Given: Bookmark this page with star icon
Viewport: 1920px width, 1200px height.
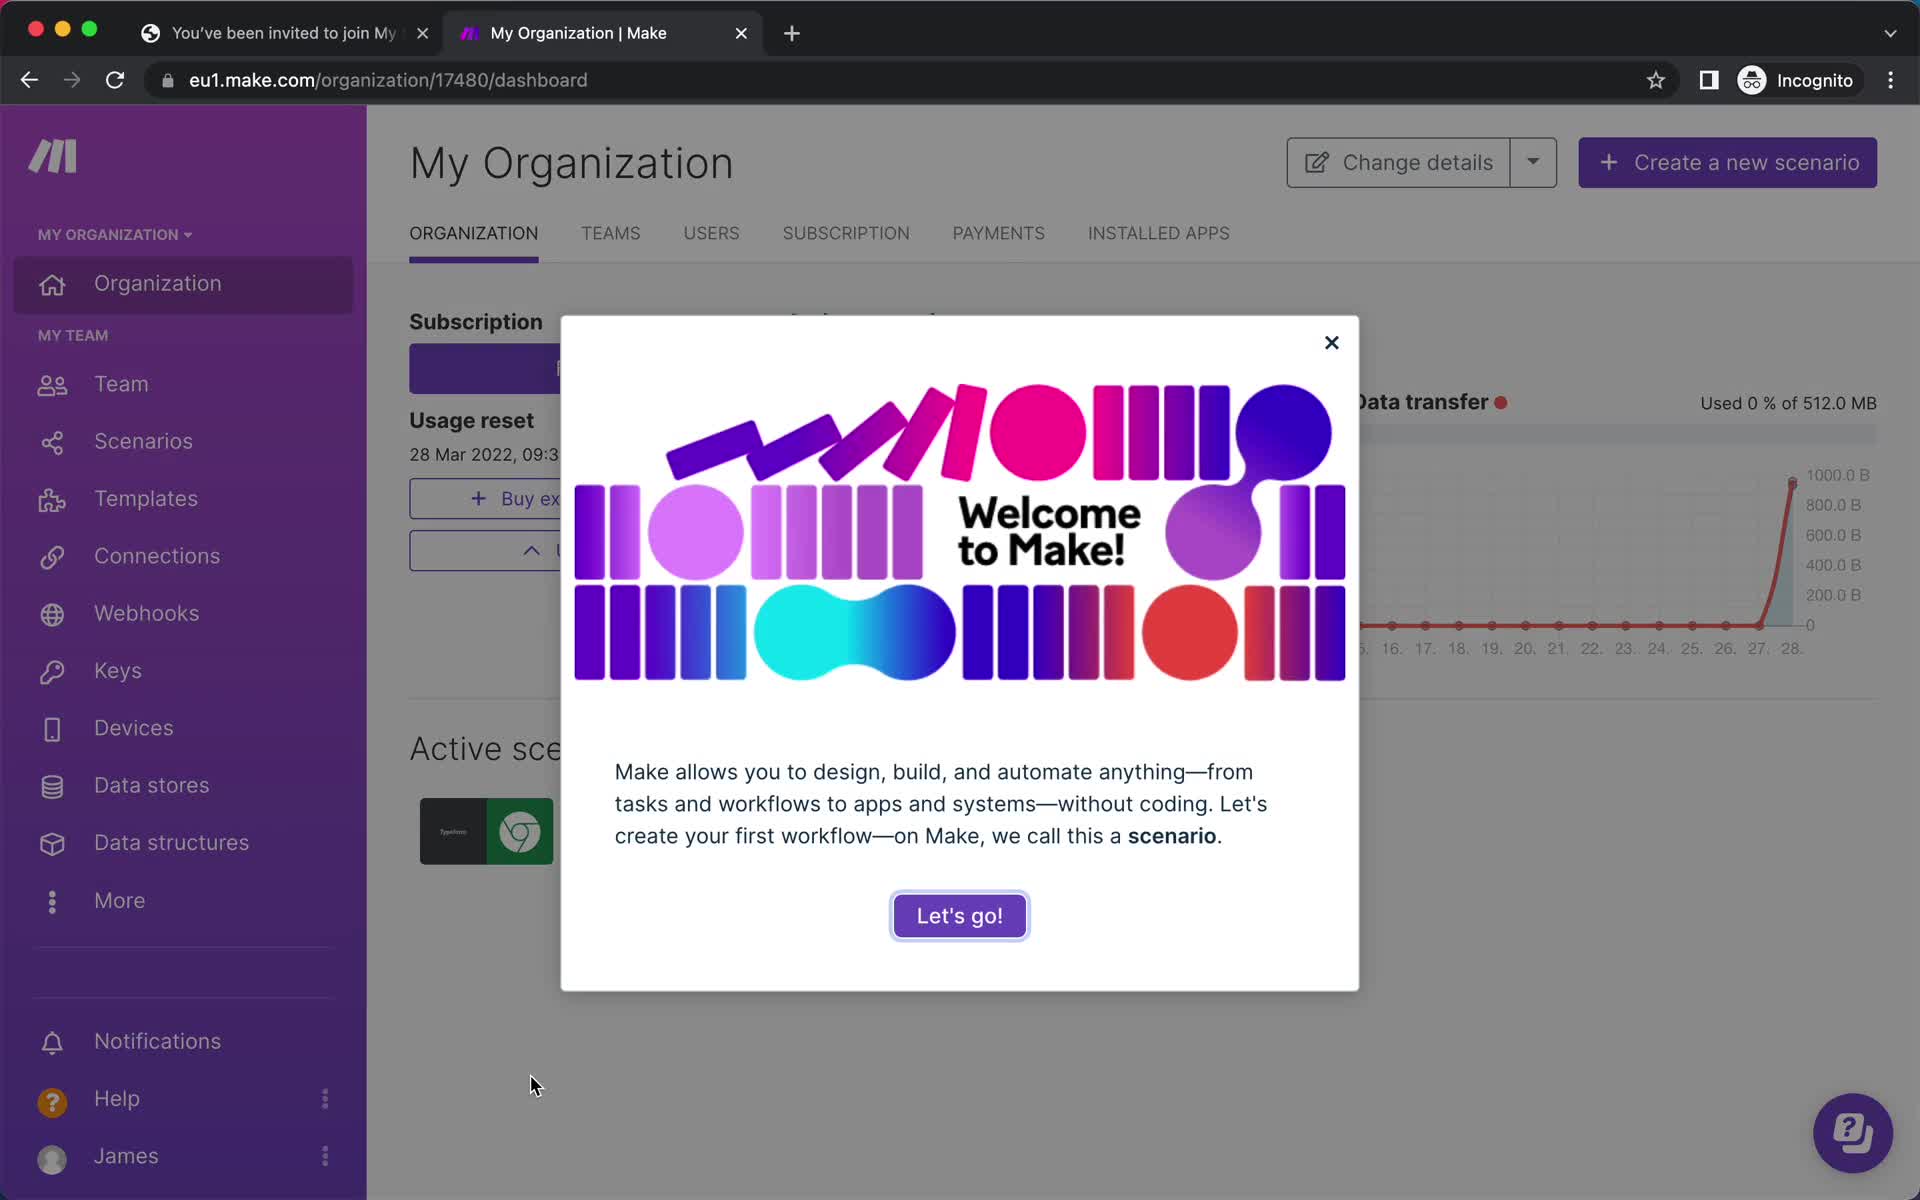Looking at the screenshot, I should pos(1655,80).
